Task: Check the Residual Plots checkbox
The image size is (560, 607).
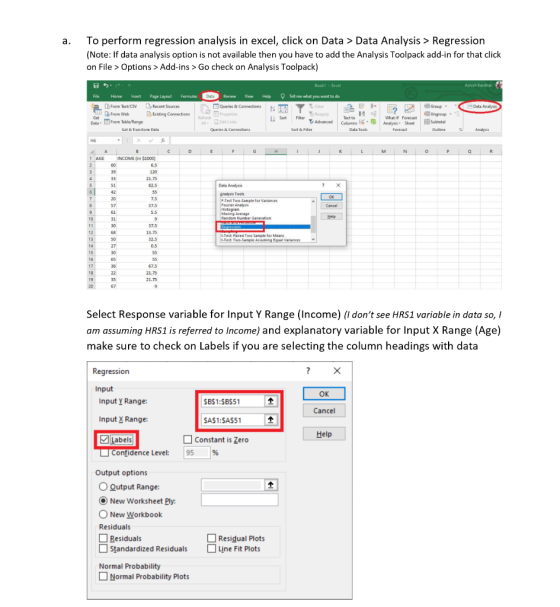Action: pyautogui.click(x=212, y=538)
